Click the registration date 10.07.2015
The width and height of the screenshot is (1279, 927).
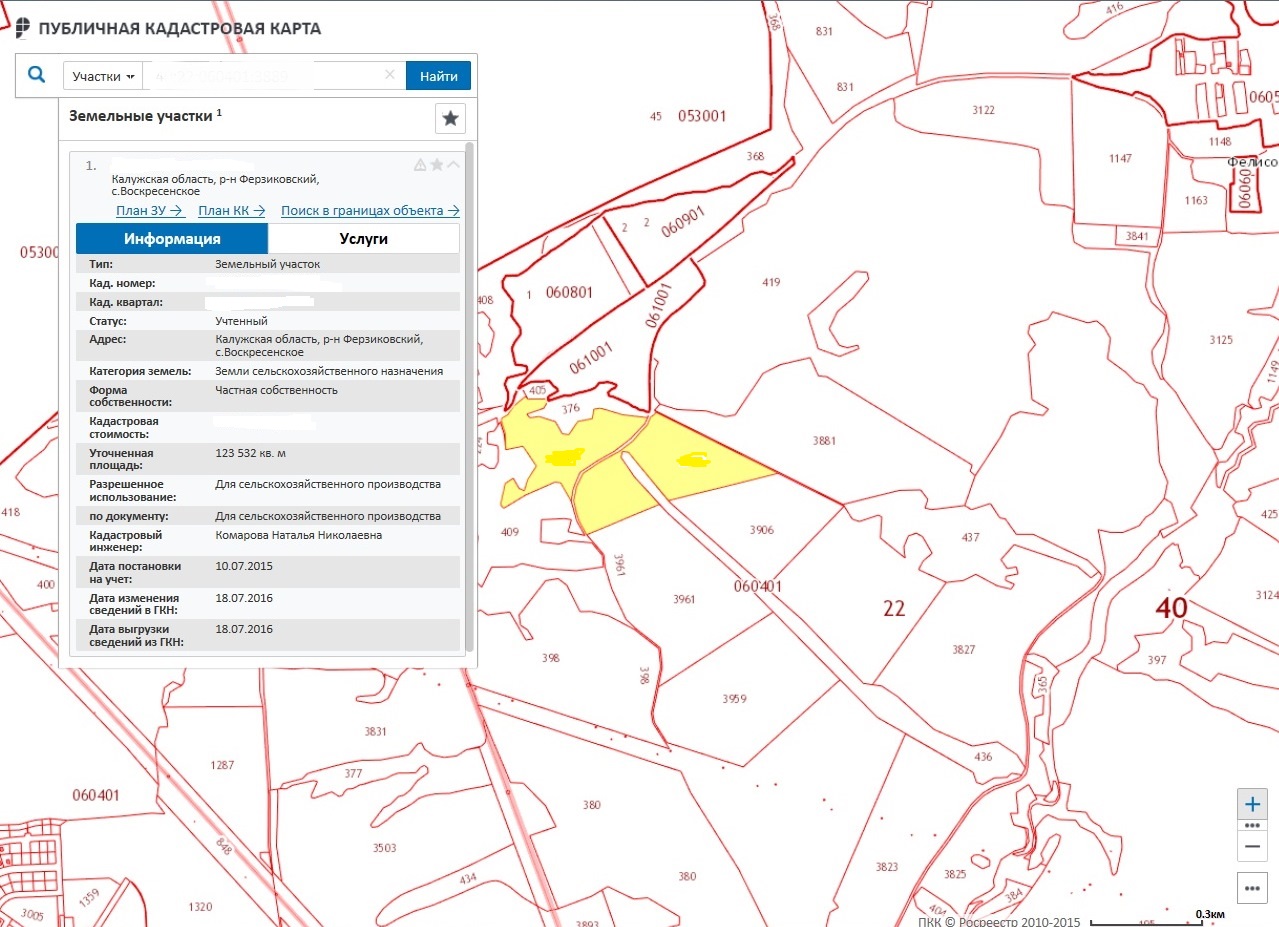pos(244,566)
